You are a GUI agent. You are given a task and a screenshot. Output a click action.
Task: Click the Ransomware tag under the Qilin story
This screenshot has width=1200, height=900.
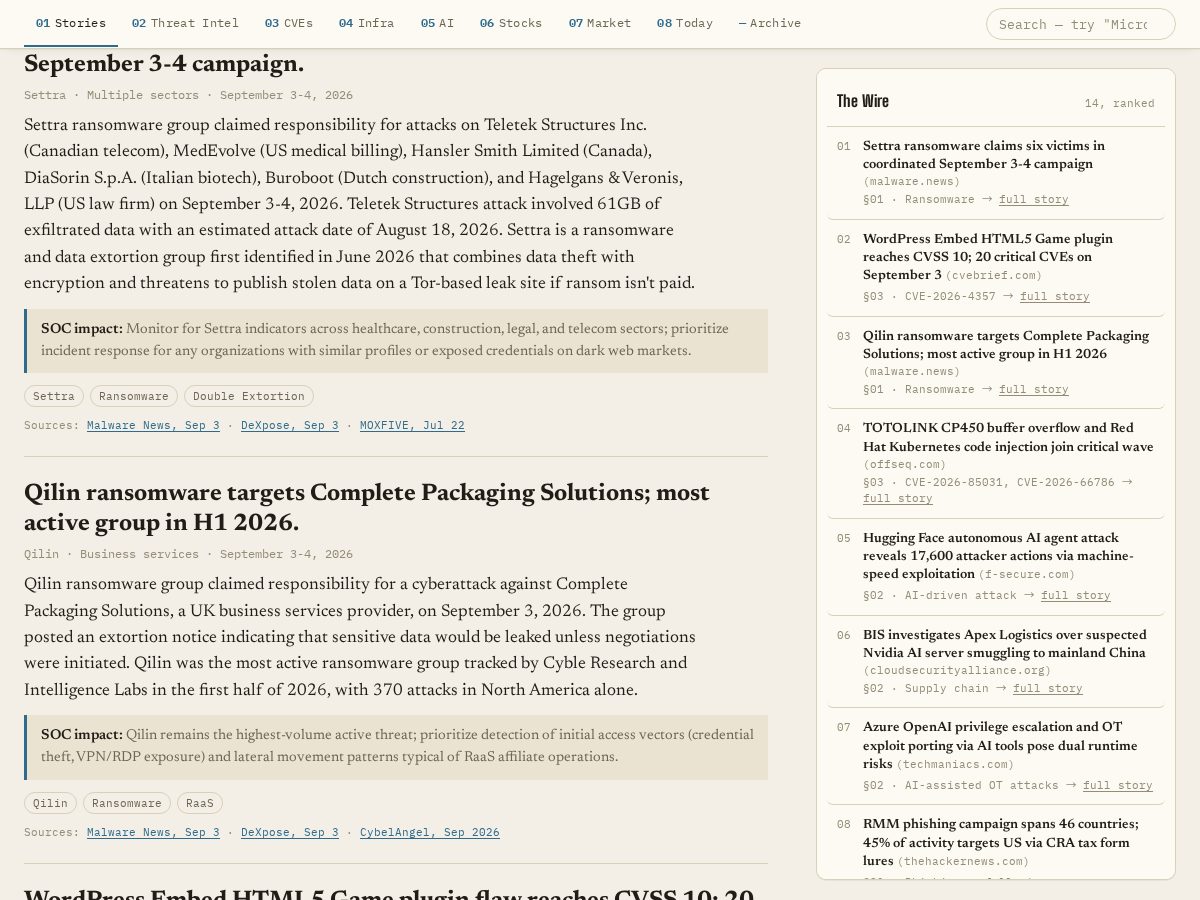(127, 803)
